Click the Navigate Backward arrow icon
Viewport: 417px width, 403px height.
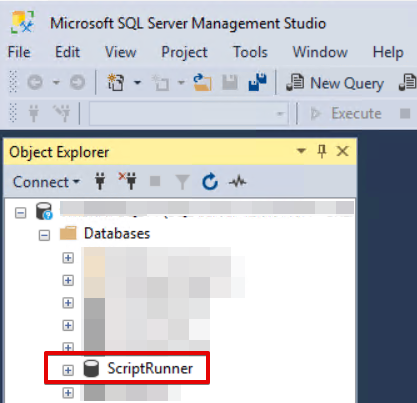pos(35,82)
